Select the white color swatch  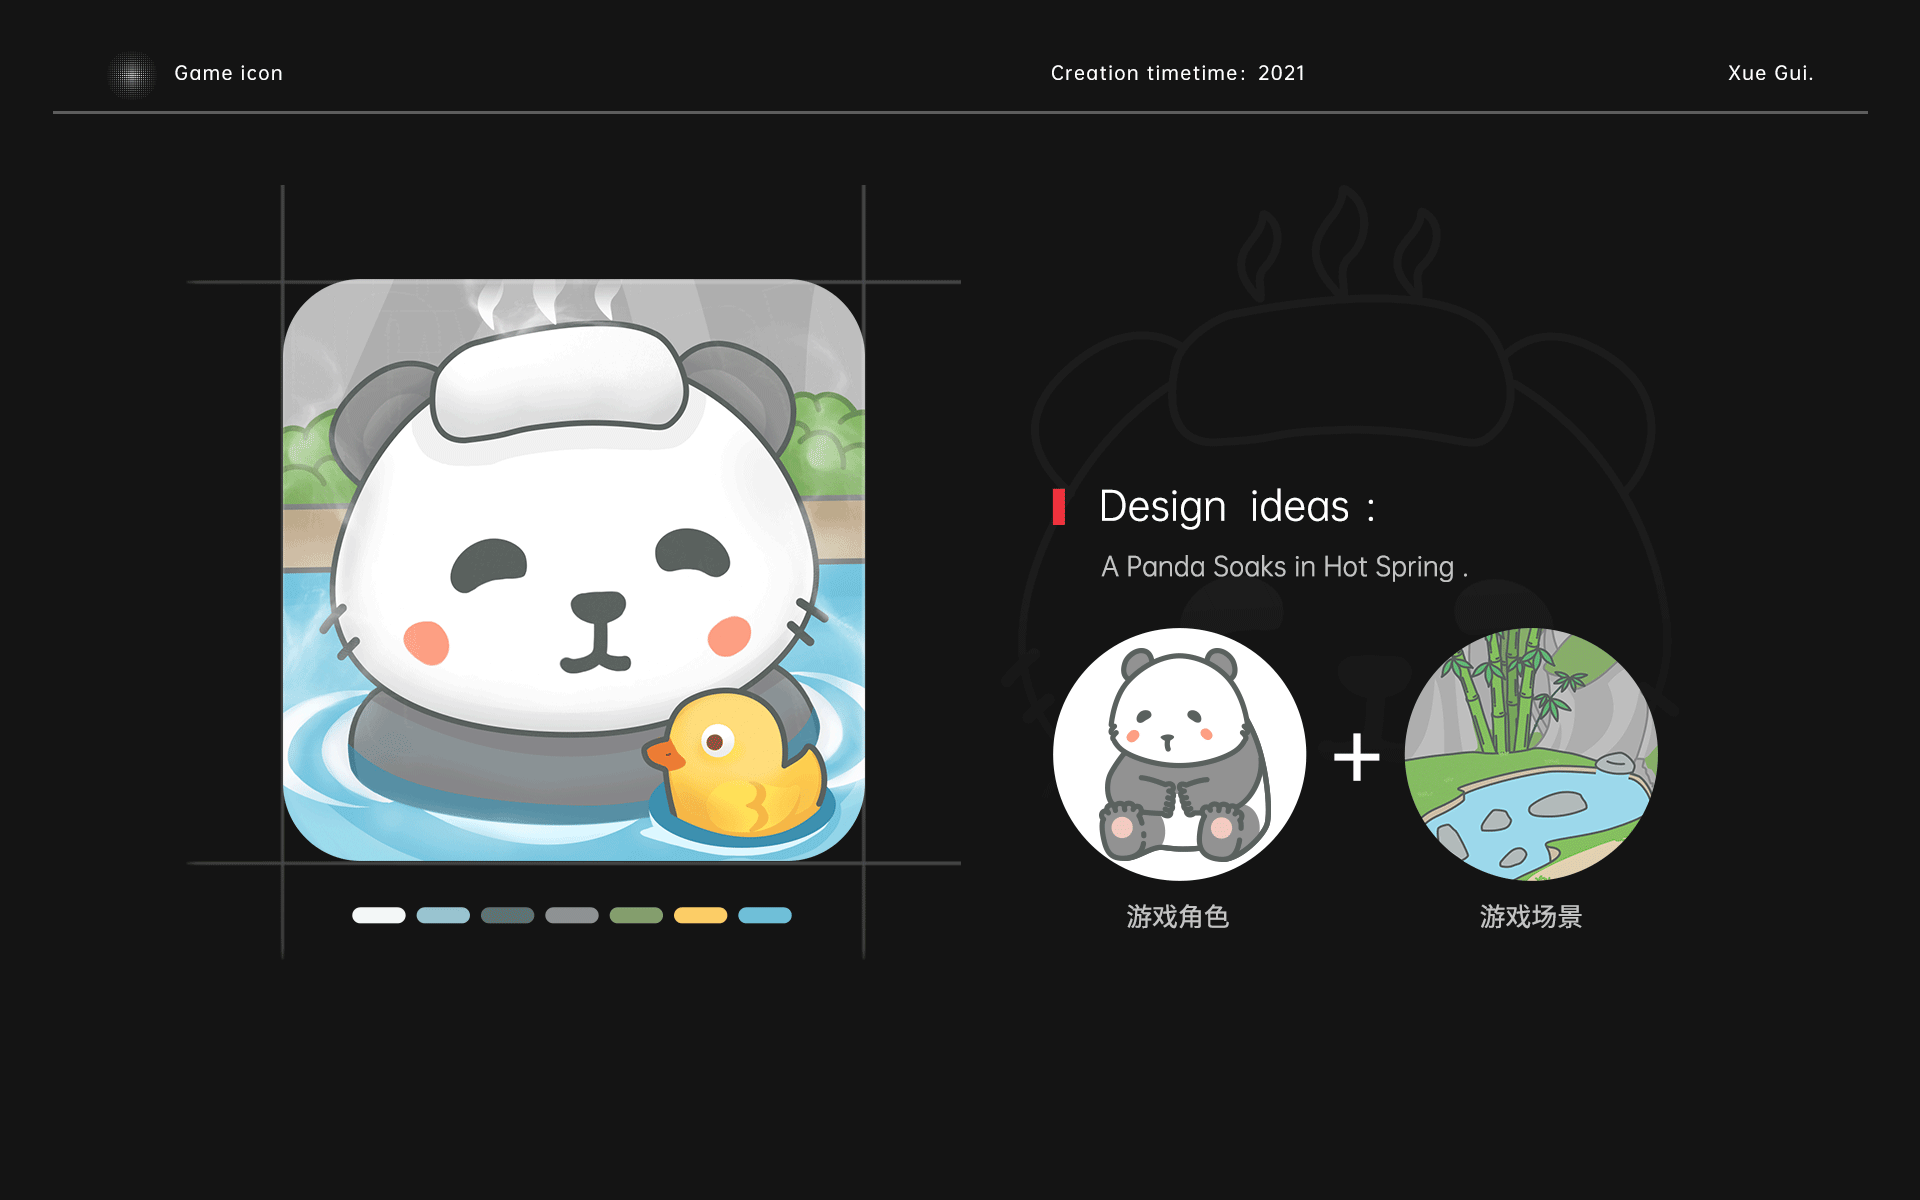378,915
